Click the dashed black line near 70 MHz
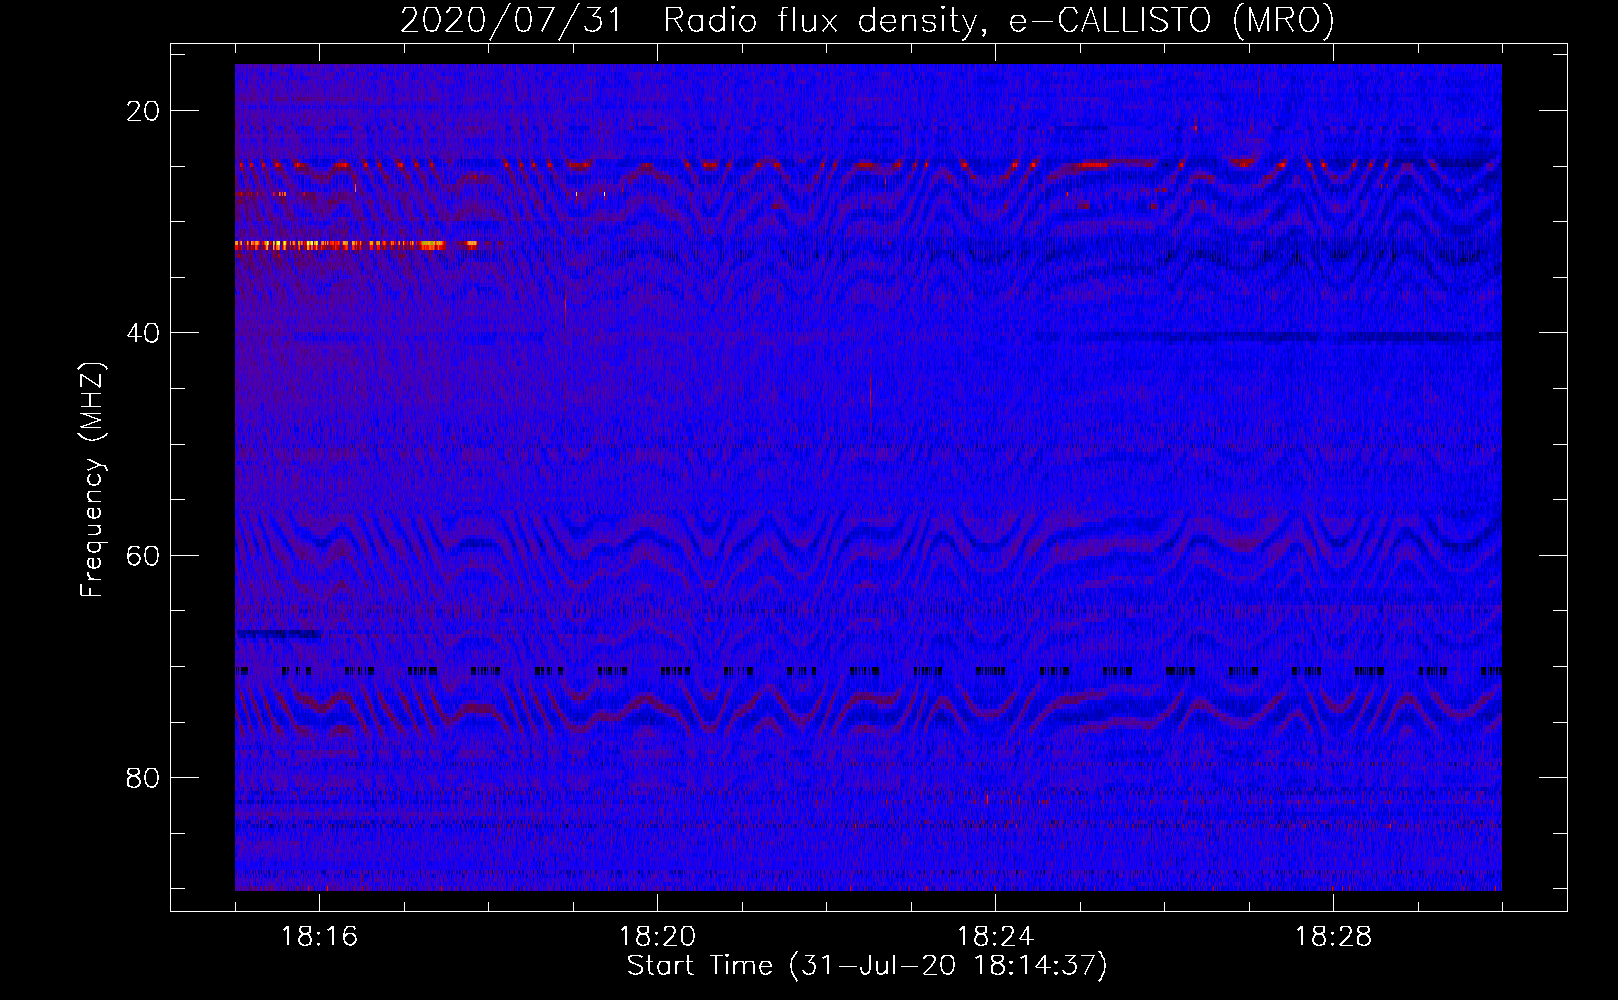The width and height of the screenshot is (1618, 1000). [868, 672]
